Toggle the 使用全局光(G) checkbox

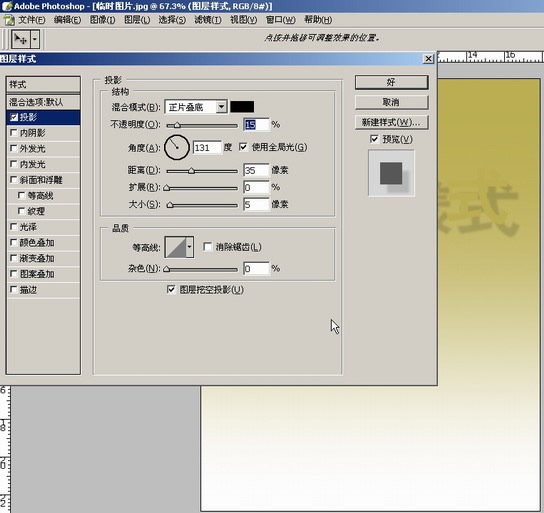tap(243, 147)
